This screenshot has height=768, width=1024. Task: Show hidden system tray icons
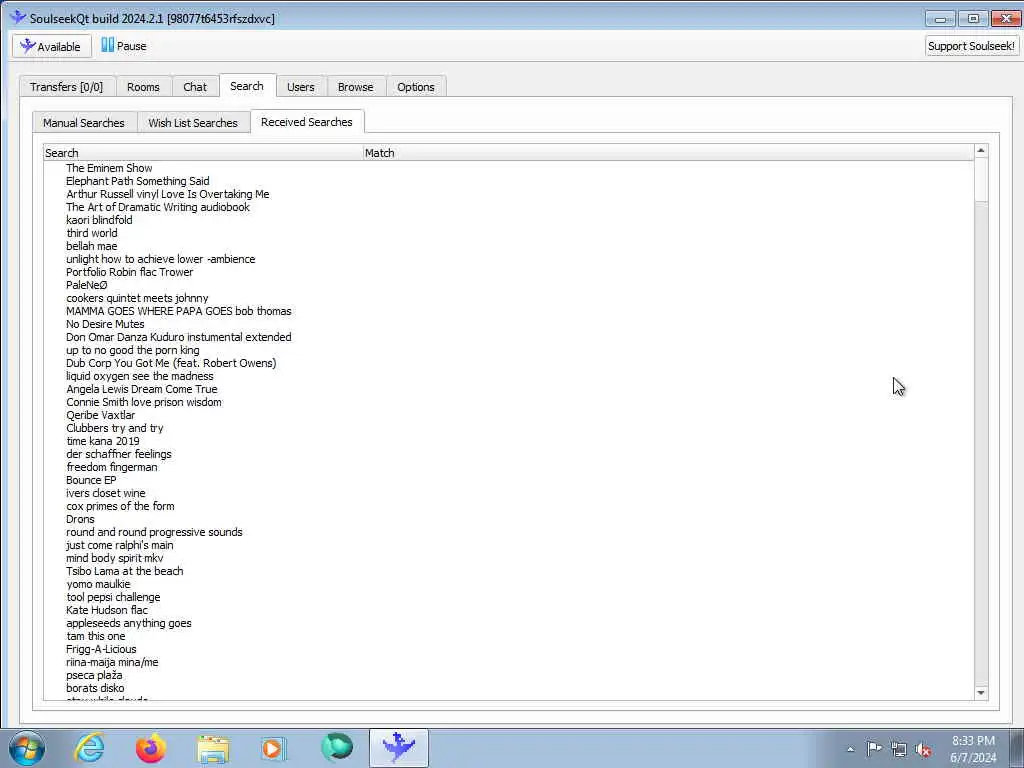[850, 749]
